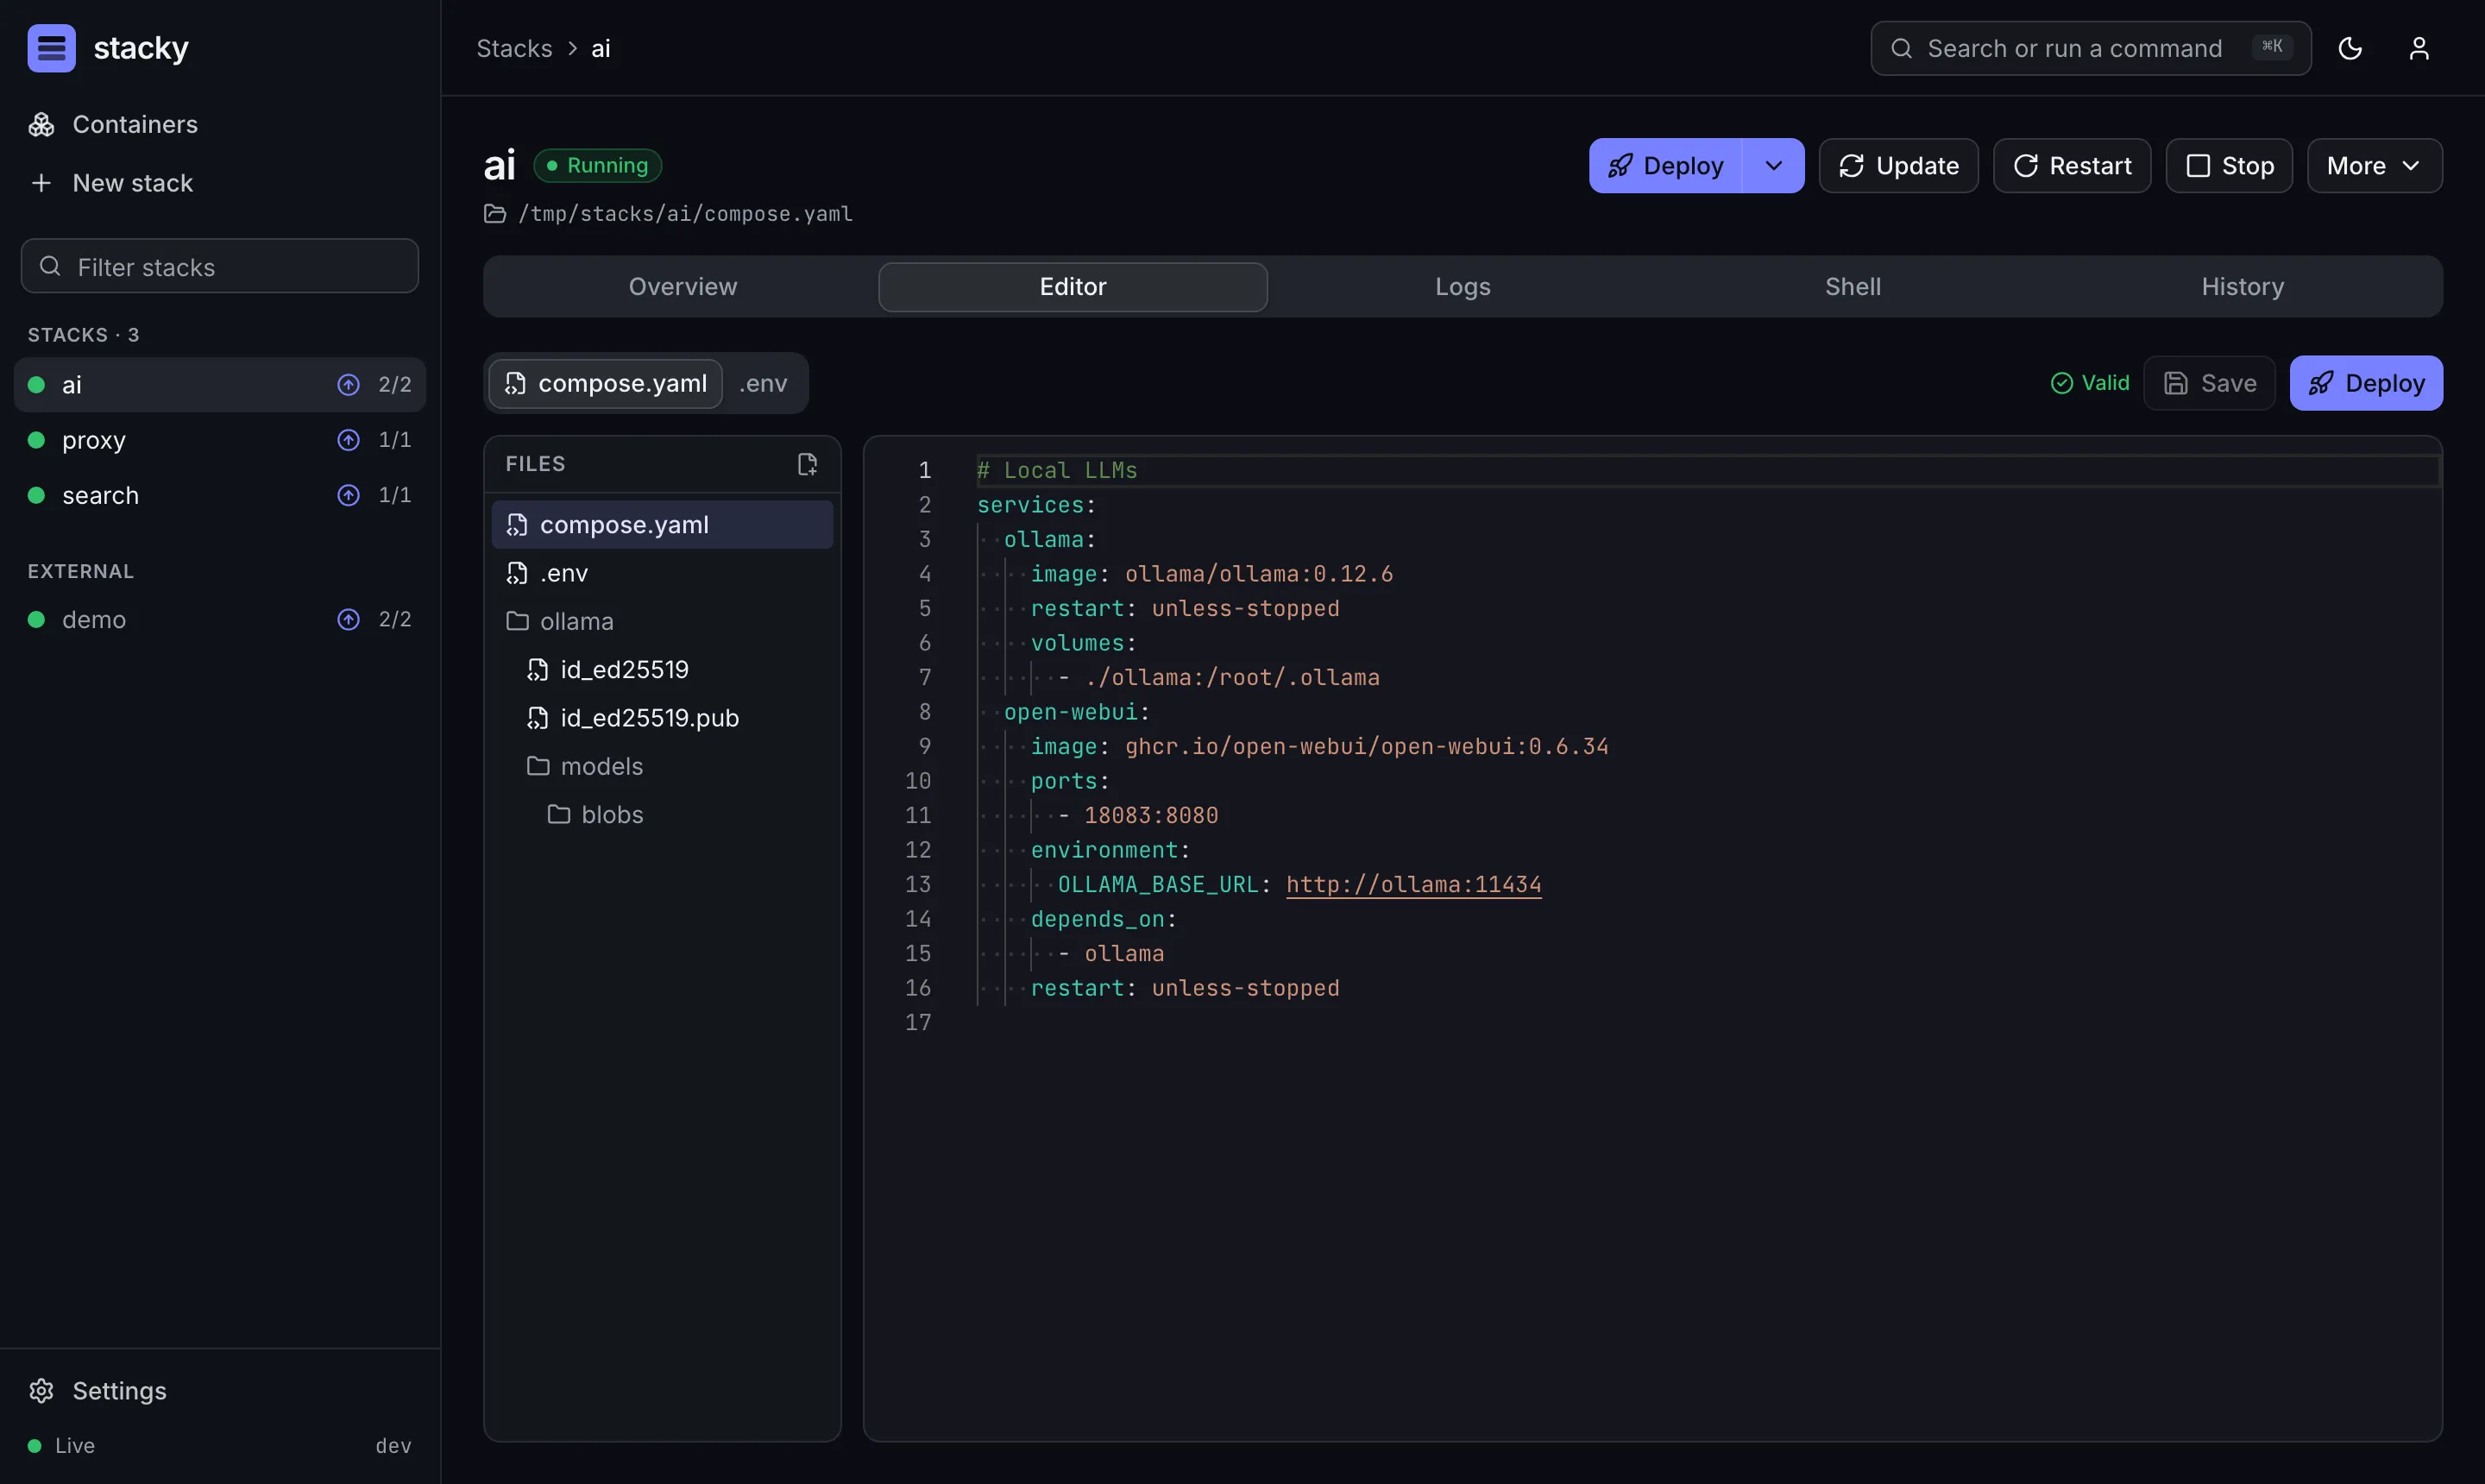2485x1484 pixels.
Task: Open the external demo stack
Action: [x=220, y=619]
